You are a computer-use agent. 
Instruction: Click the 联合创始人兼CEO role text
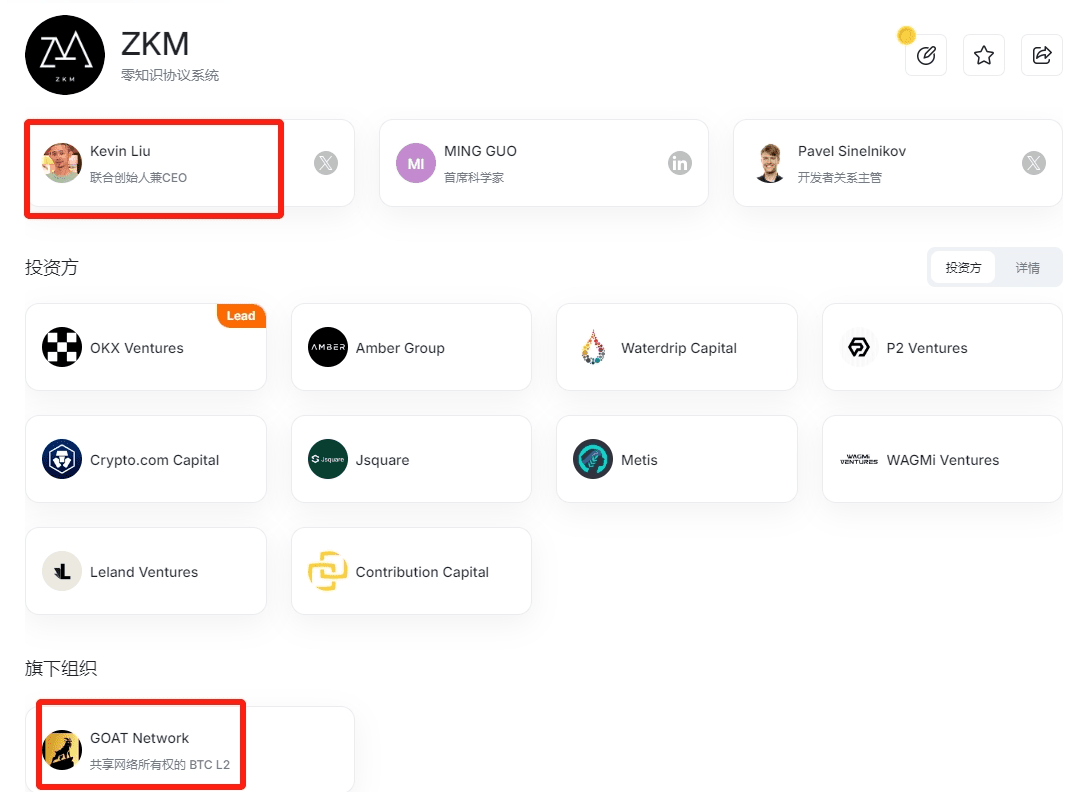pyautogui.click(x=138, y=177)
